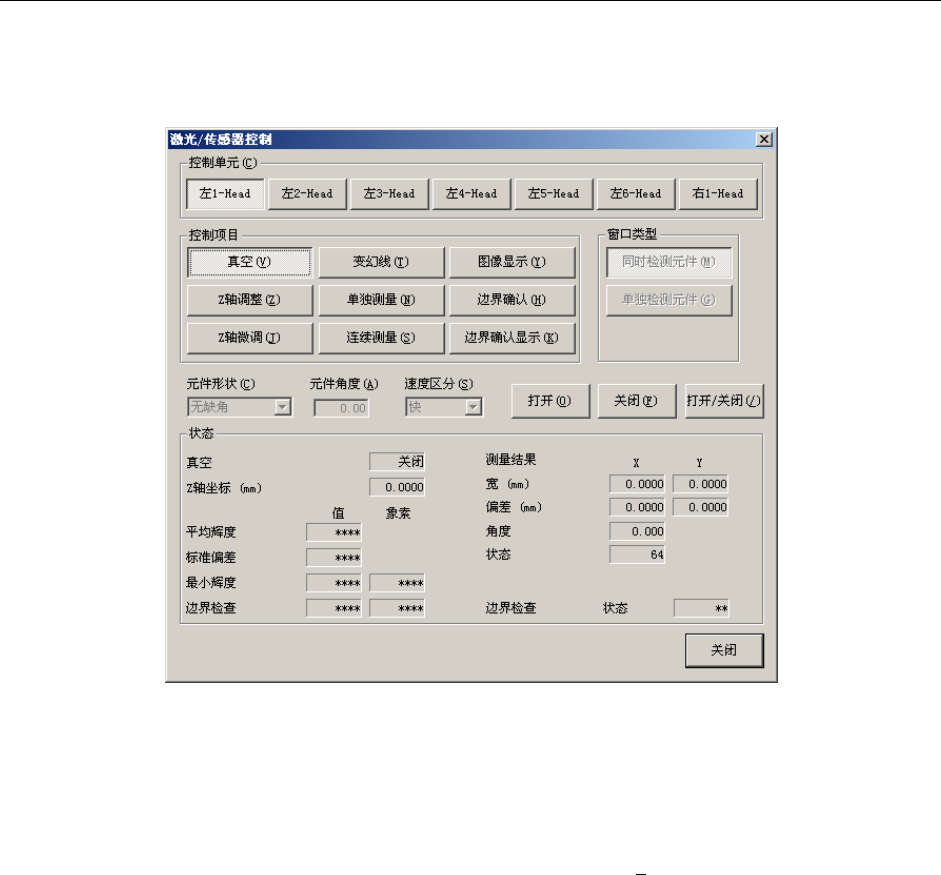Click the 单独检测元件 (G) window type
Viewport: 941px width, 875px height.
pyautogui.click(x=669, y=300)
